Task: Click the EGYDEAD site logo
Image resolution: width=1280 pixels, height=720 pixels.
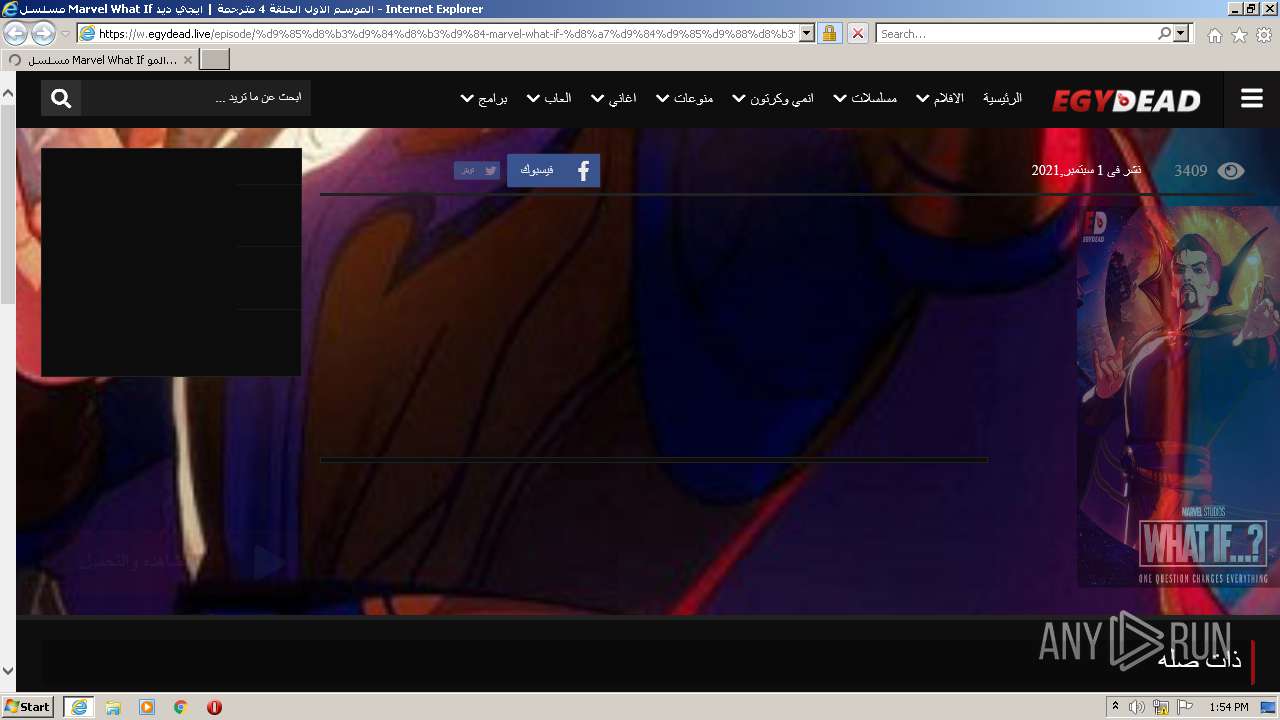Action: (1126, 100)
